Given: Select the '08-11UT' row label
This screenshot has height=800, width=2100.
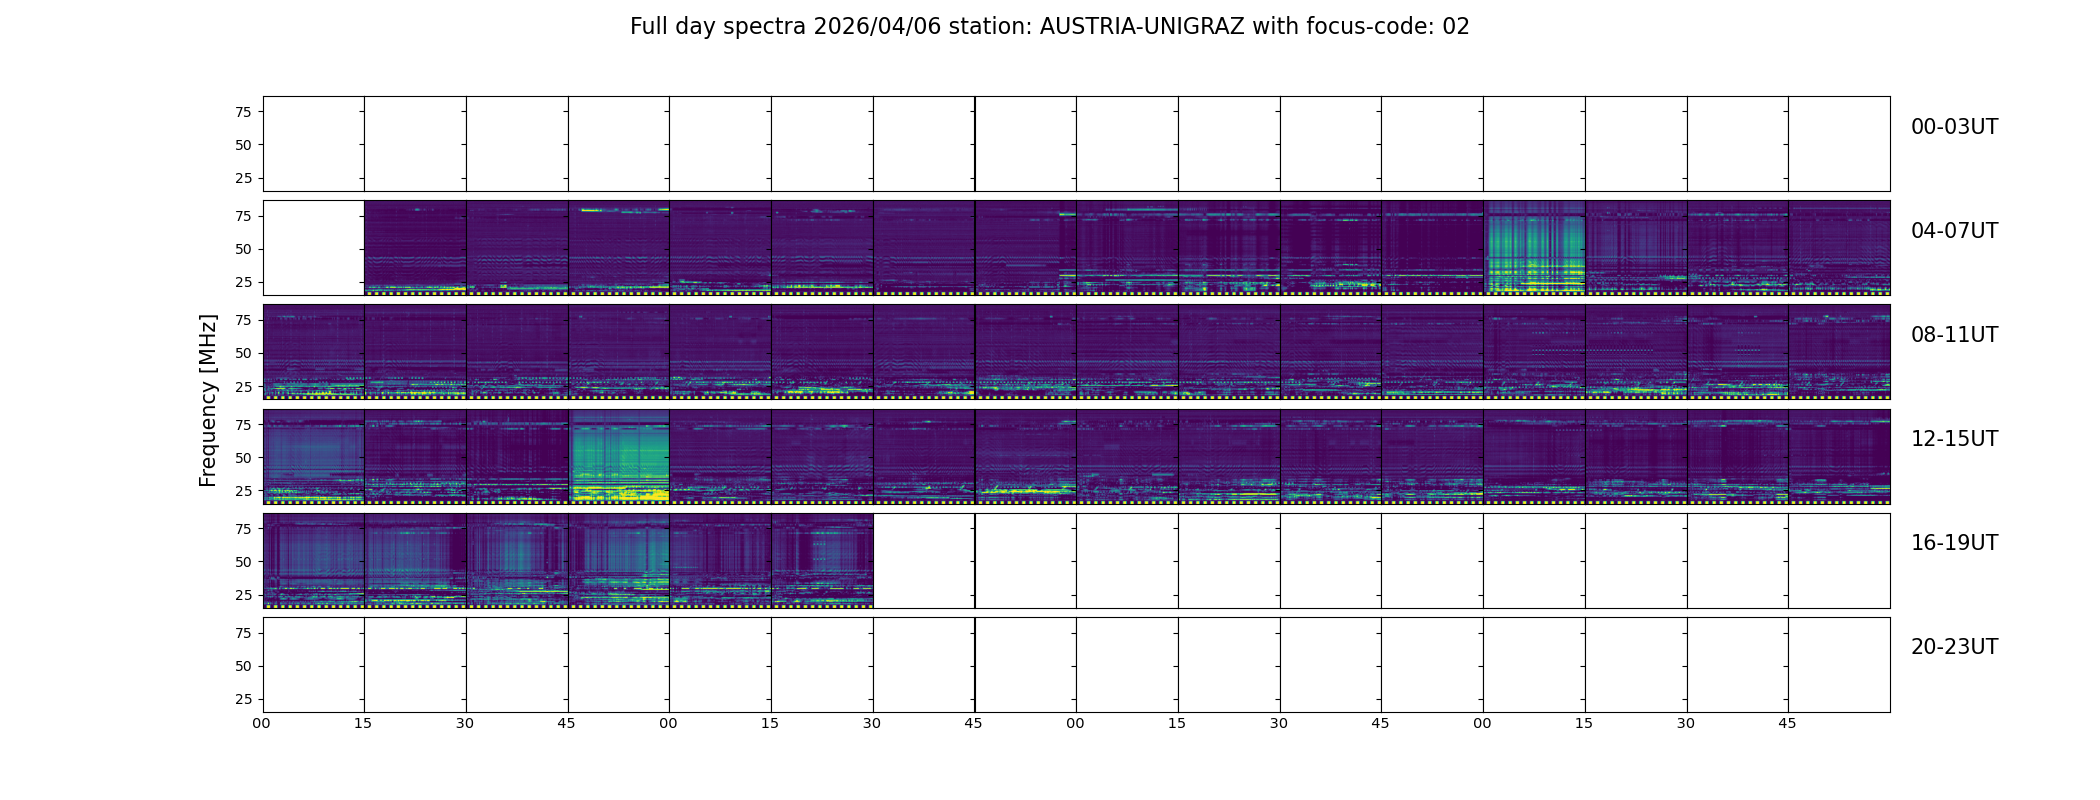Looking at the screenshot, I should coord(1954,335).
